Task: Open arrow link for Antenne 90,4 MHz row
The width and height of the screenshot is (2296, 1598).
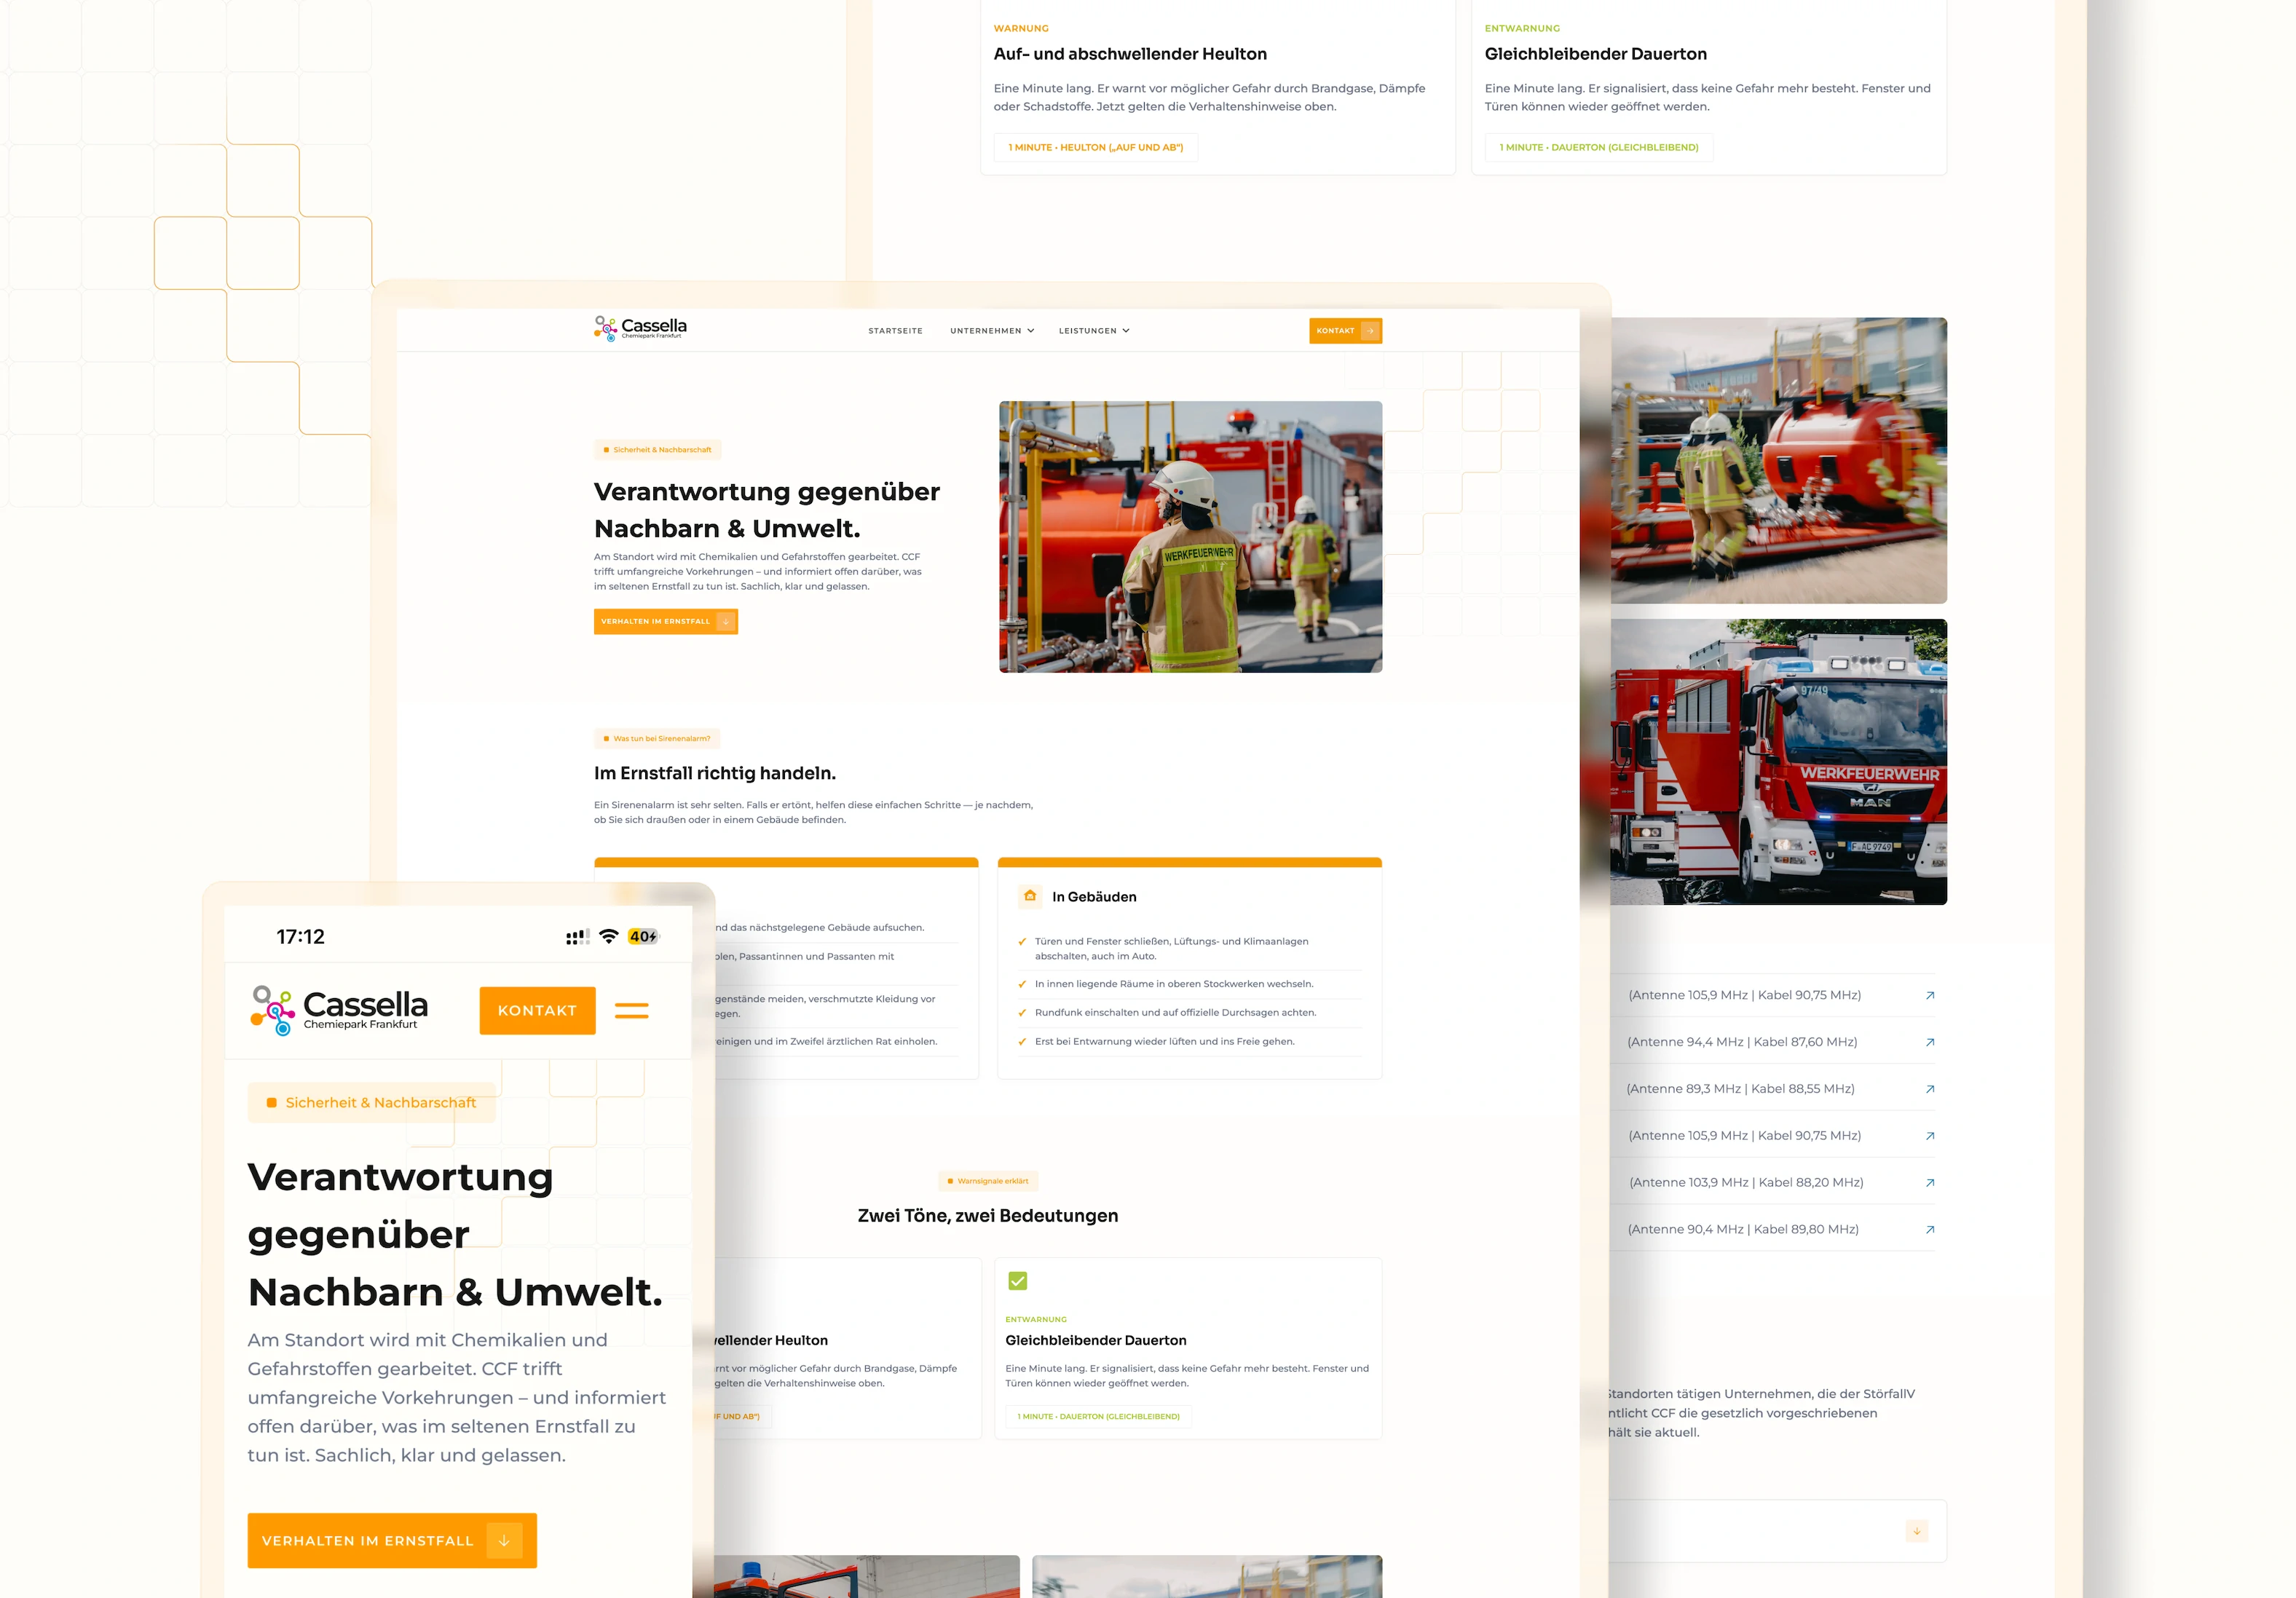Action: (x=1930, y=1230)
